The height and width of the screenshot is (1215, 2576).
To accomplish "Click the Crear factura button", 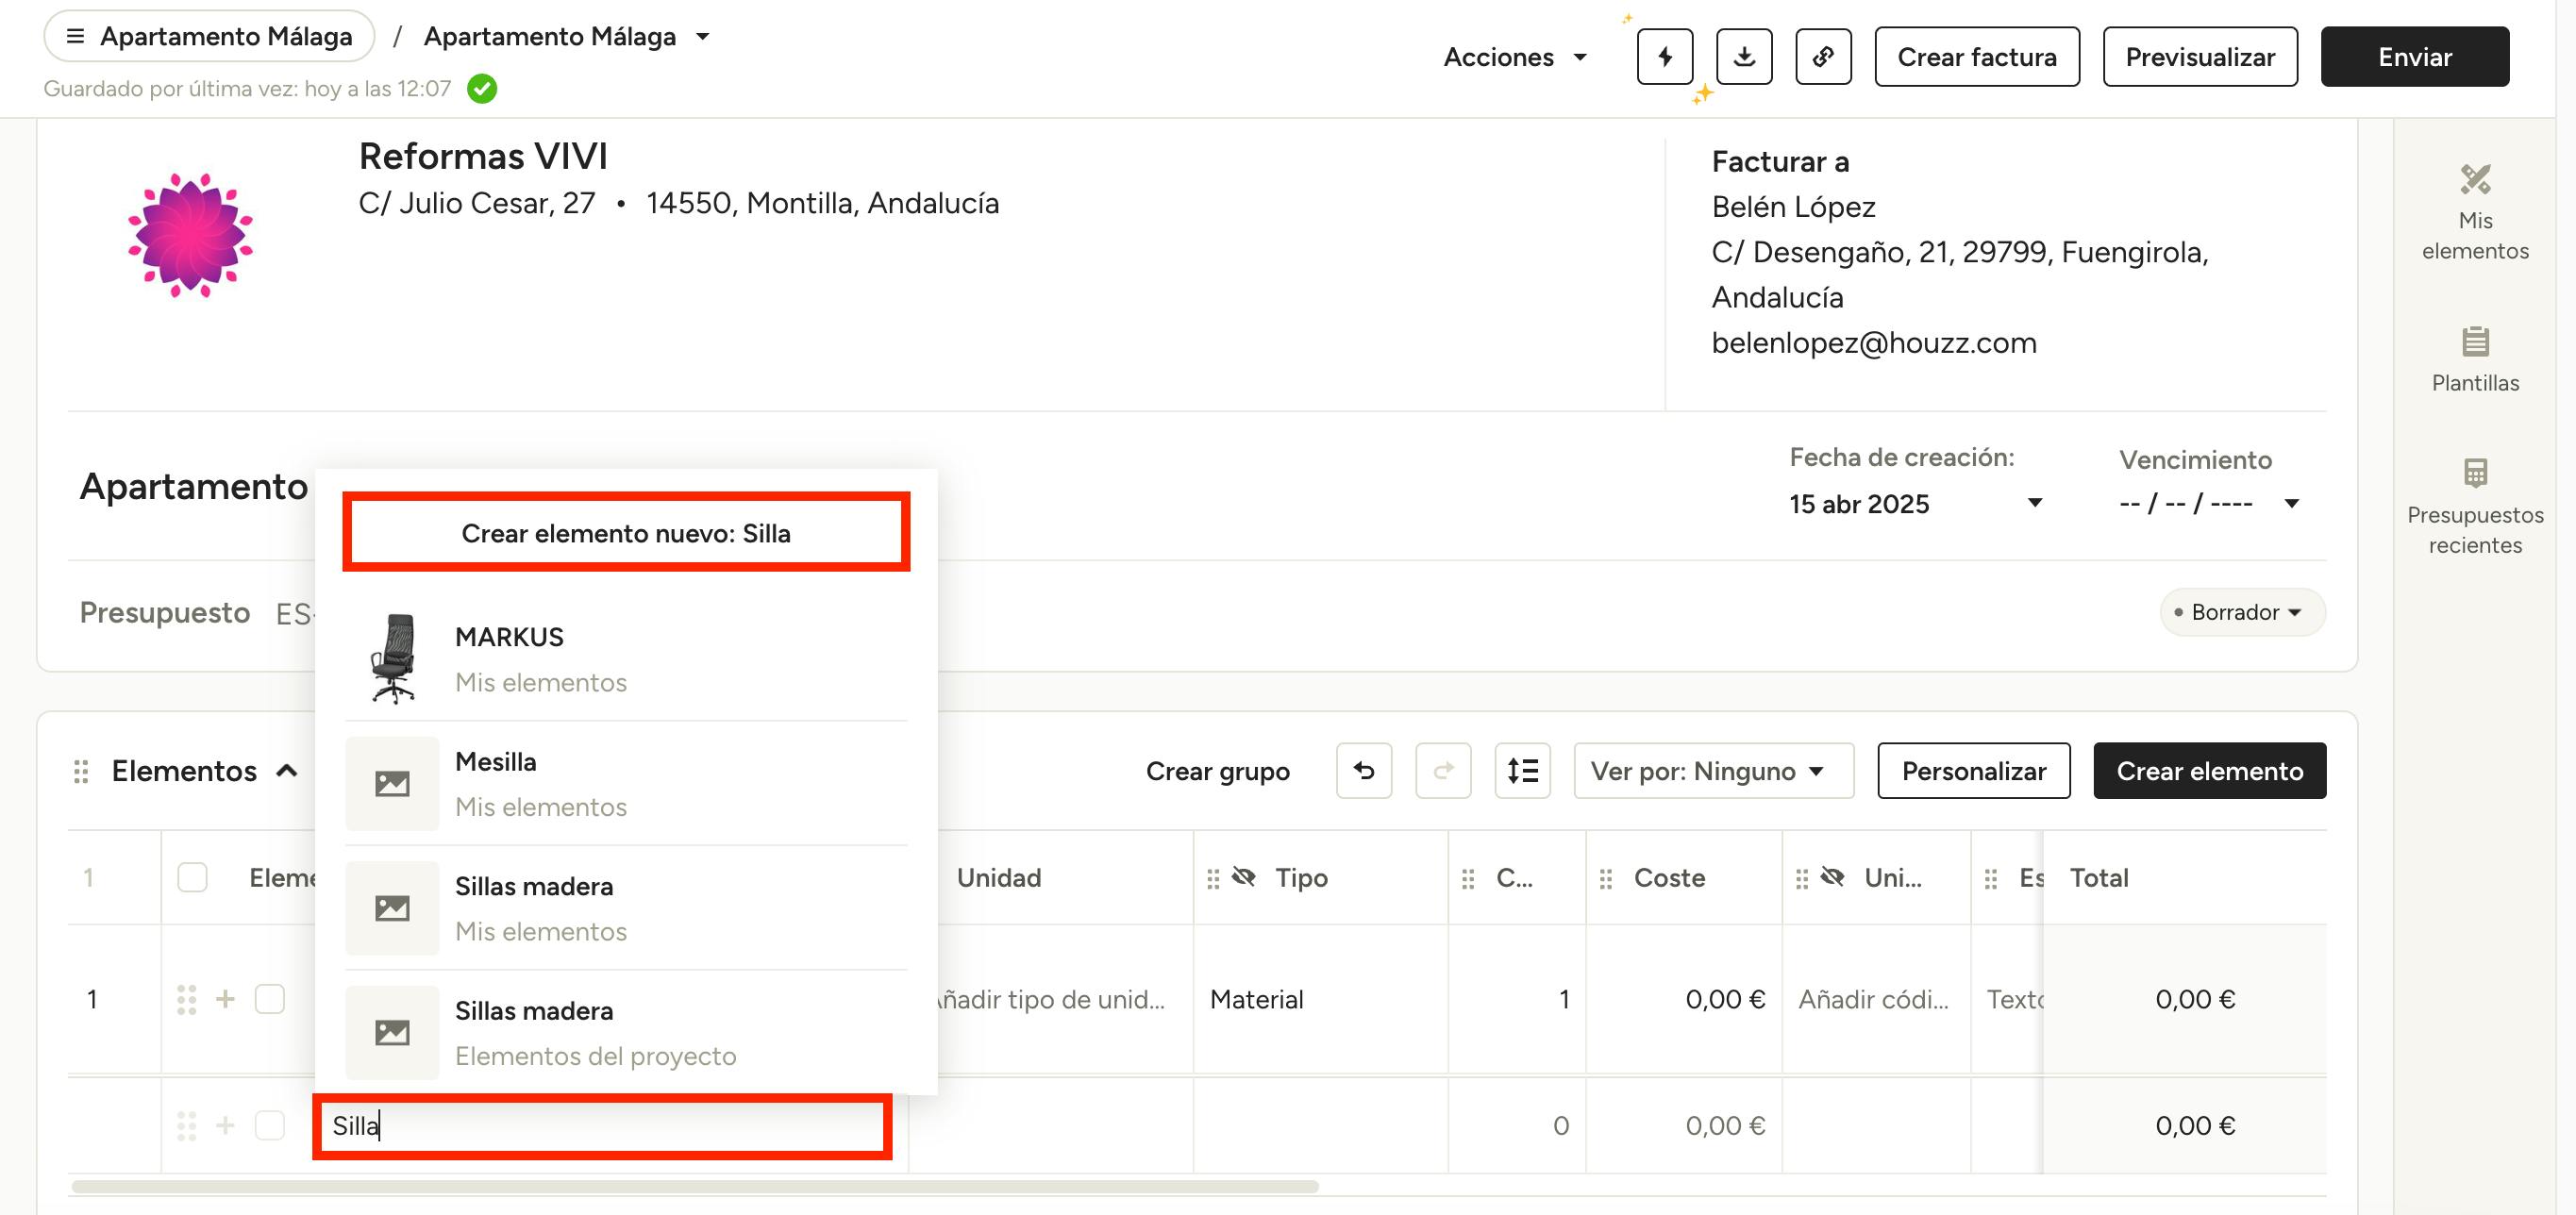I will tap(1976, 57).
